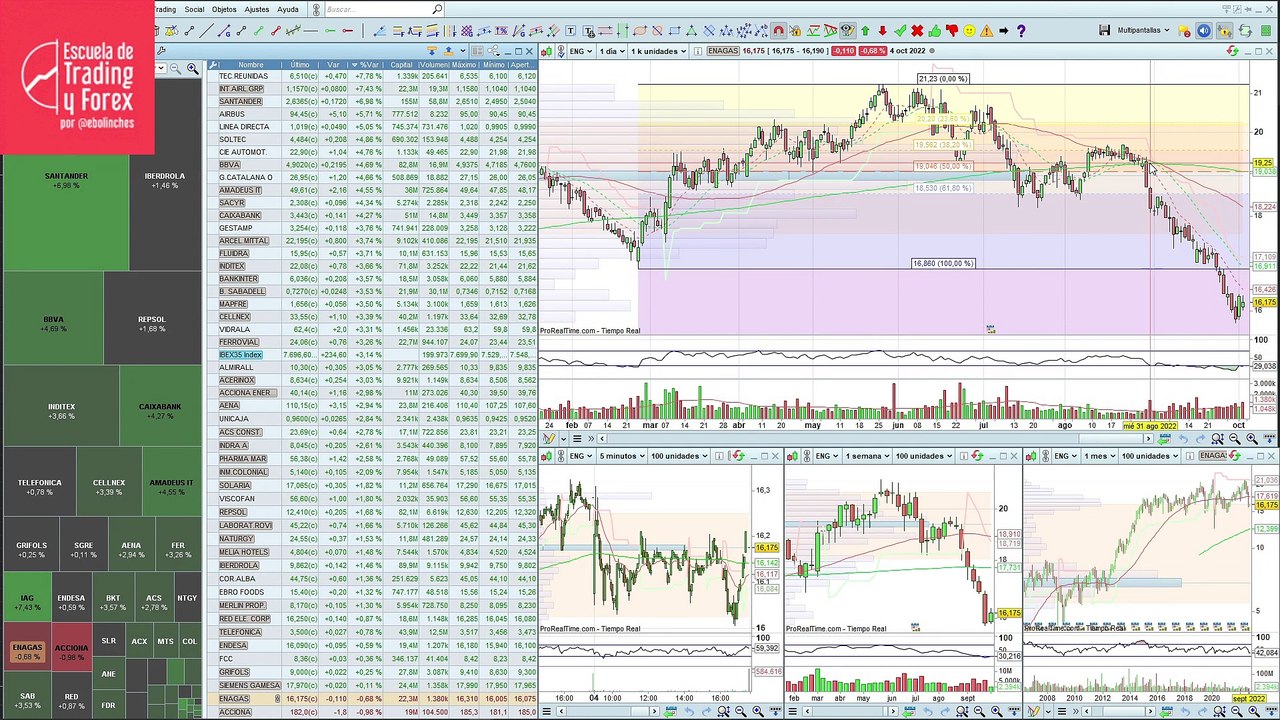Select the red thumbs-down marker
This screenshot has height=720, width=1280.
pos(952,31)
